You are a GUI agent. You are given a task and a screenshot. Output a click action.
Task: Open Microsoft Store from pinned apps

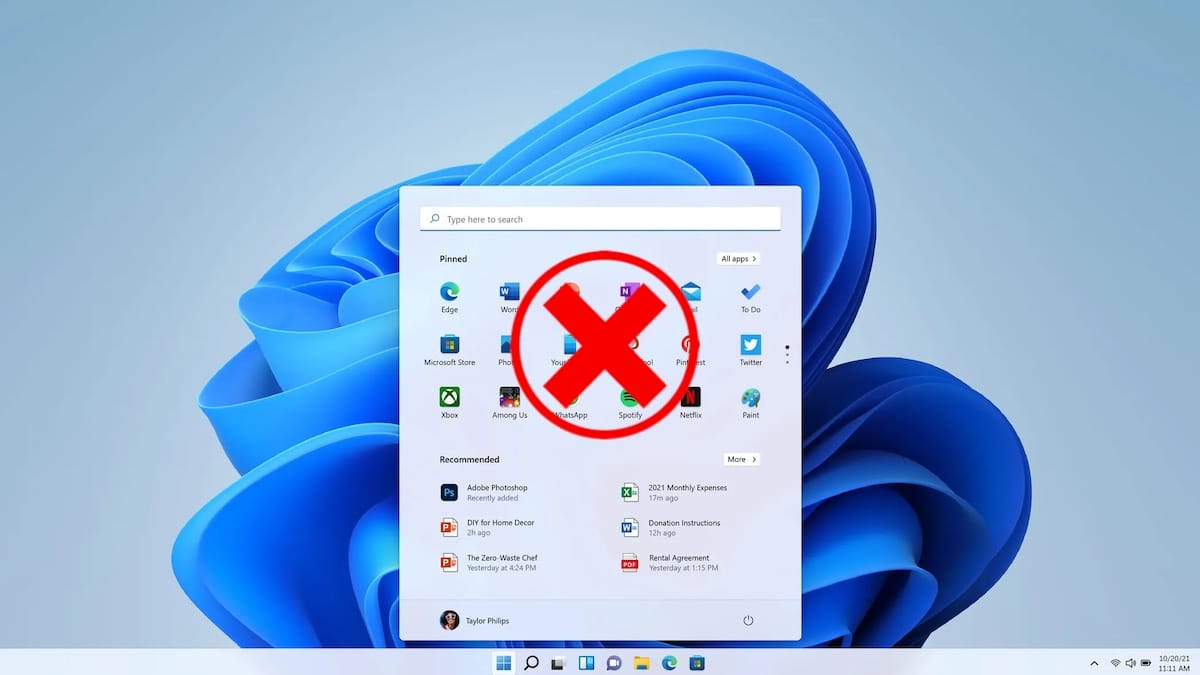pos(449,350)
